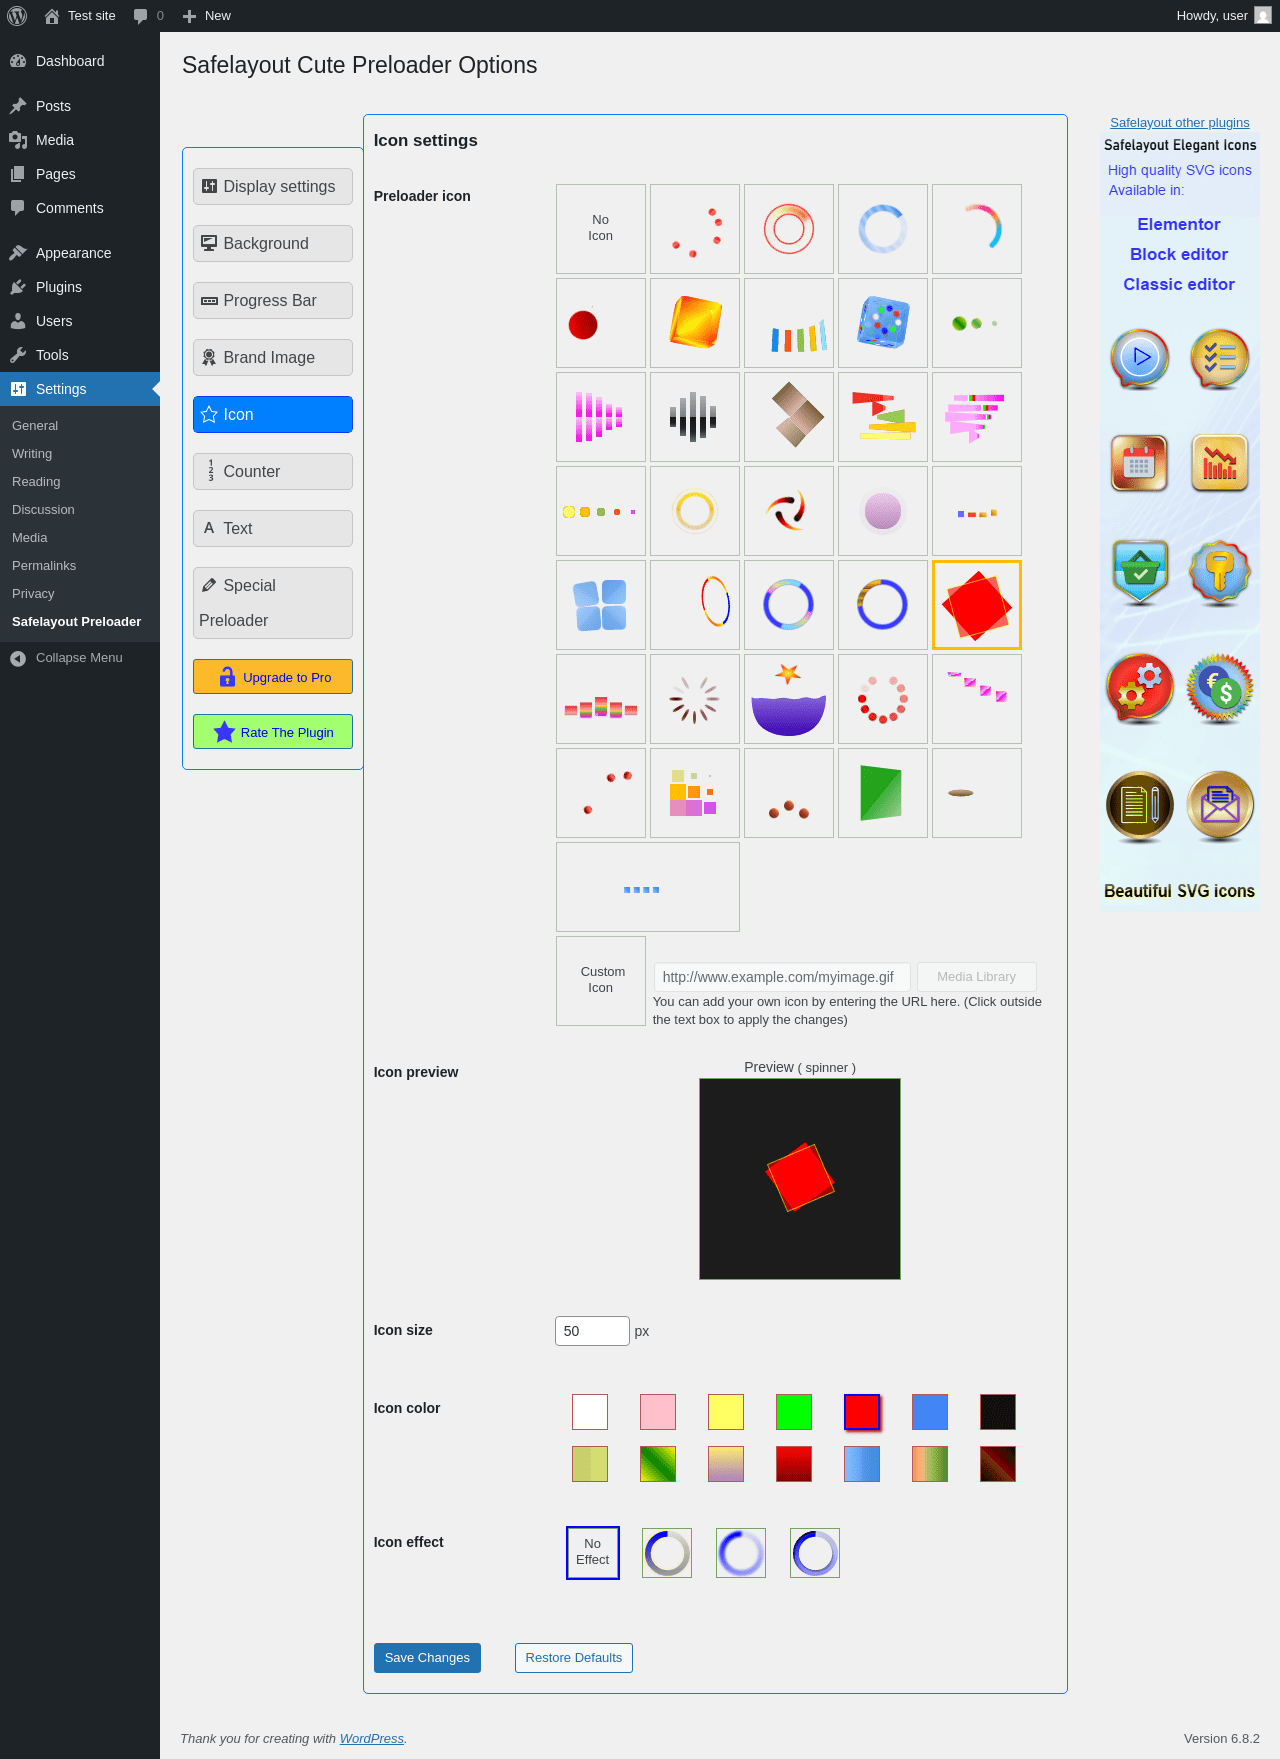Open the Background tab
Image resolution: width=1280 pixels, height=1759 pixels.
(272, 243)
